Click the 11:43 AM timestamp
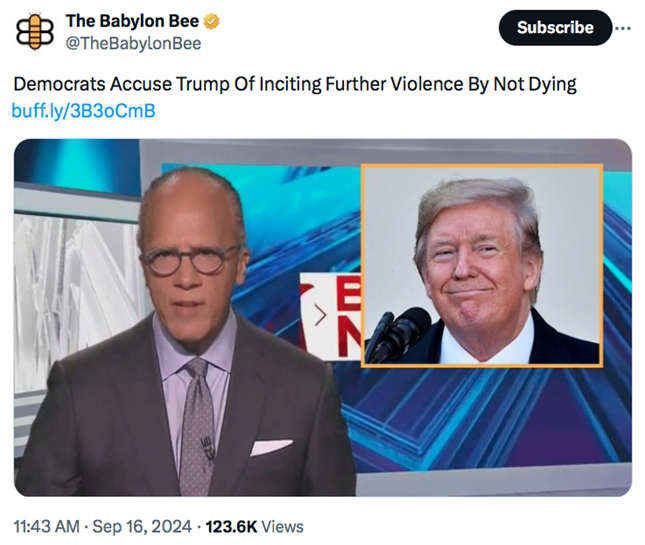Image resolution: width=645 pixels, height=545 pixels. coord(49,526)
